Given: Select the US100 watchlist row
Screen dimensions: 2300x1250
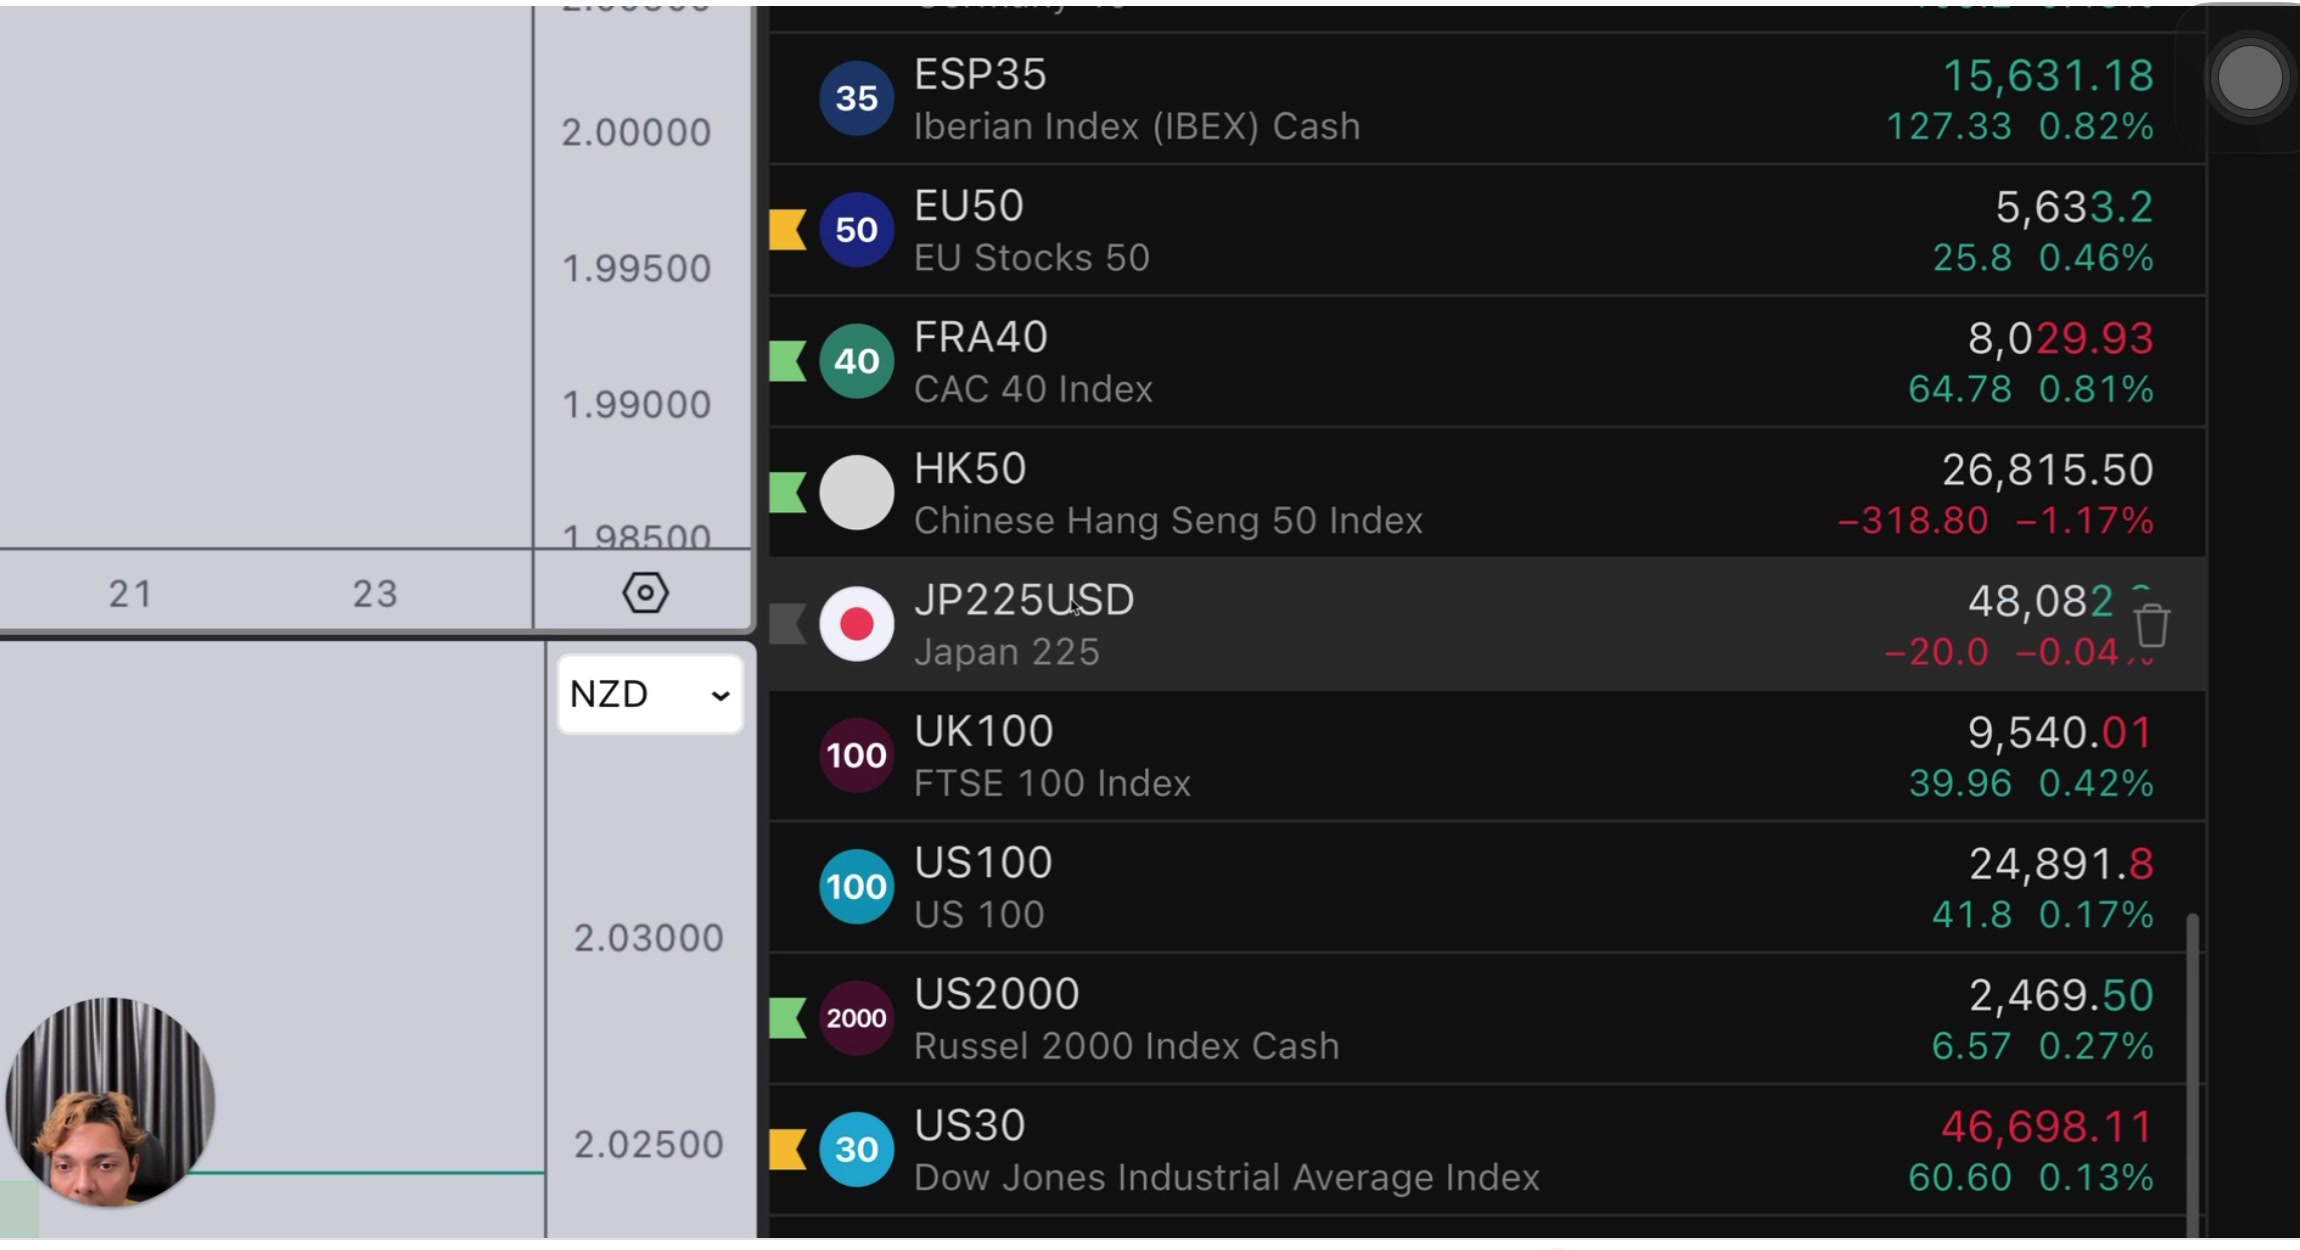Looking at the screenshot, I should (1400, 887).
